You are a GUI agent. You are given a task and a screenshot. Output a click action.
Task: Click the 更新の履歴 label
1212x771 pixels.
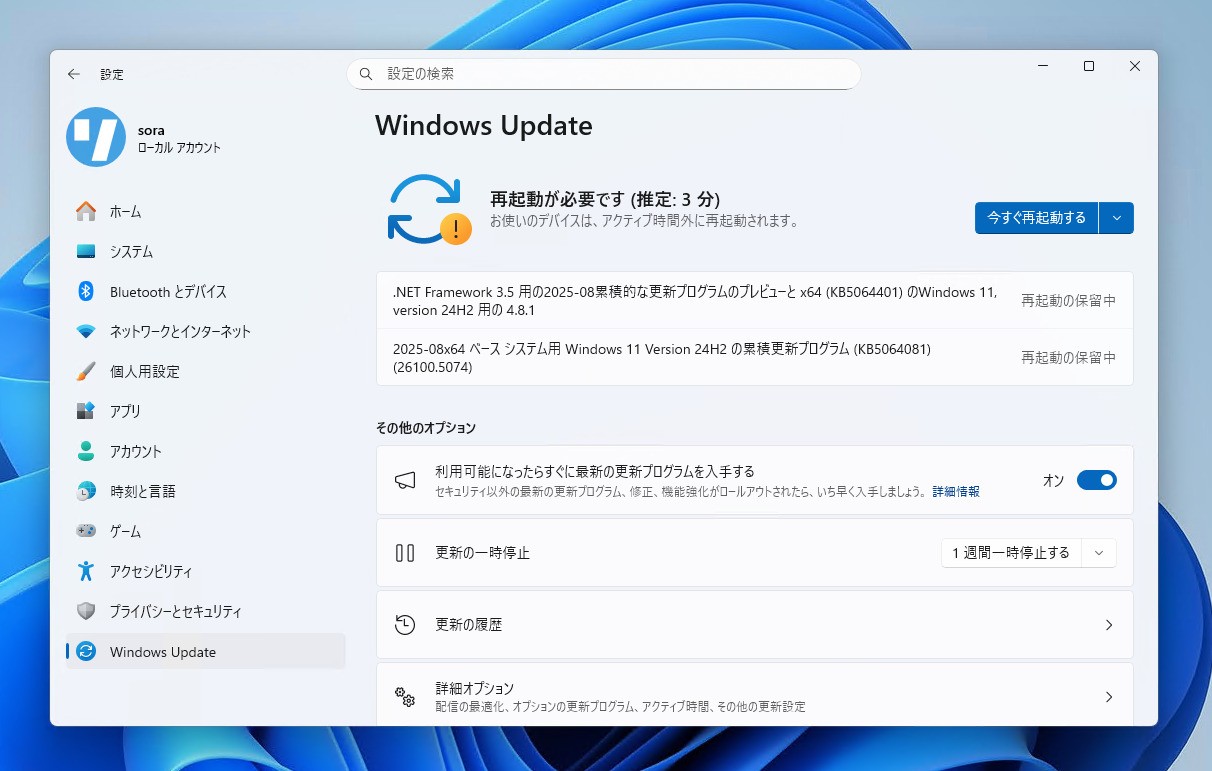468,625
